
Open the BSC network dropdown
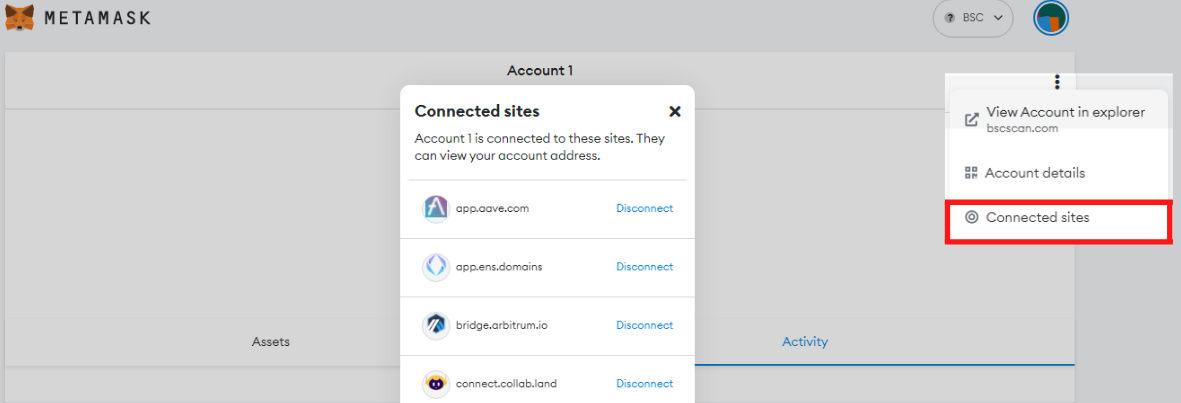pos(973,18)
